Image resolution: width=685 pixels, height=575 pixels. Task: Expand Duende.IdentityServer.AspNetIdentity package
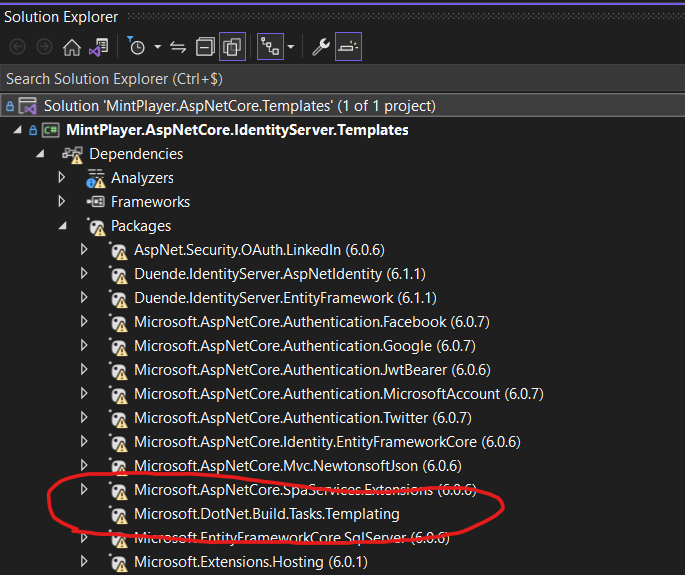[84, 274]
